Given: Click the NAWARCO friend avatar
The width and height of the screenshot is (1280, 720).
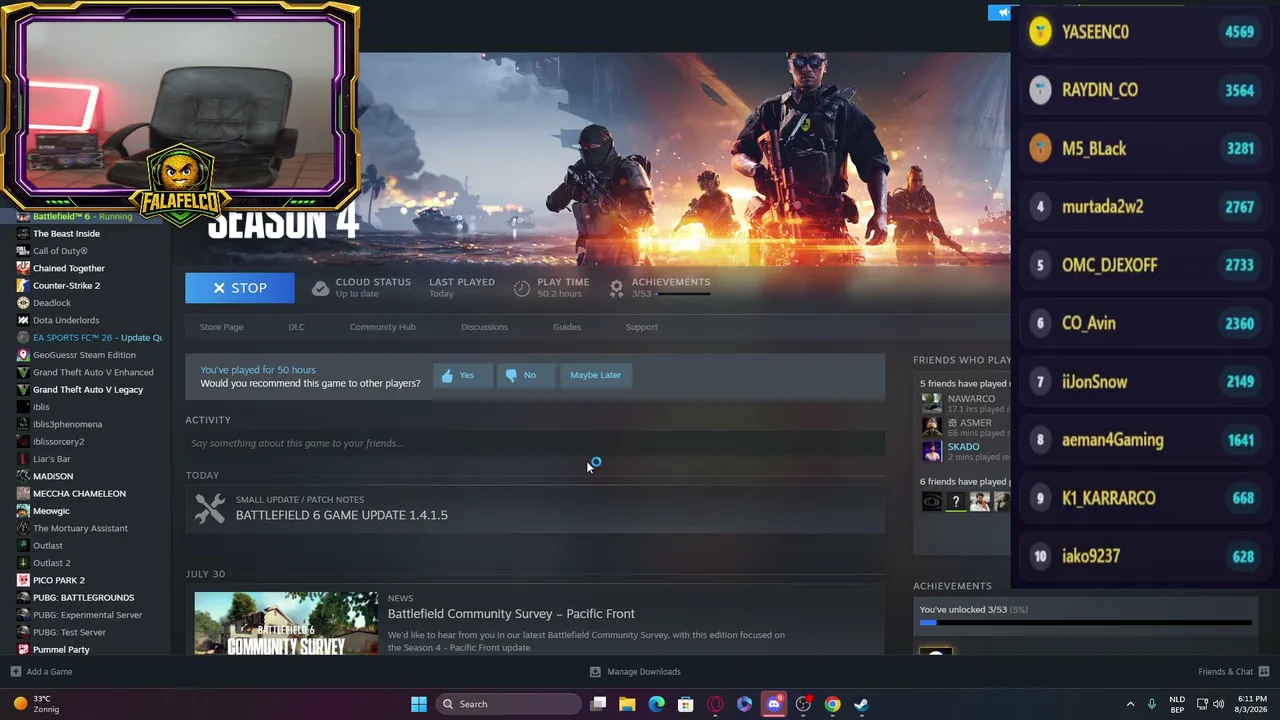Looking at the screenshot, I should (932, 403).
